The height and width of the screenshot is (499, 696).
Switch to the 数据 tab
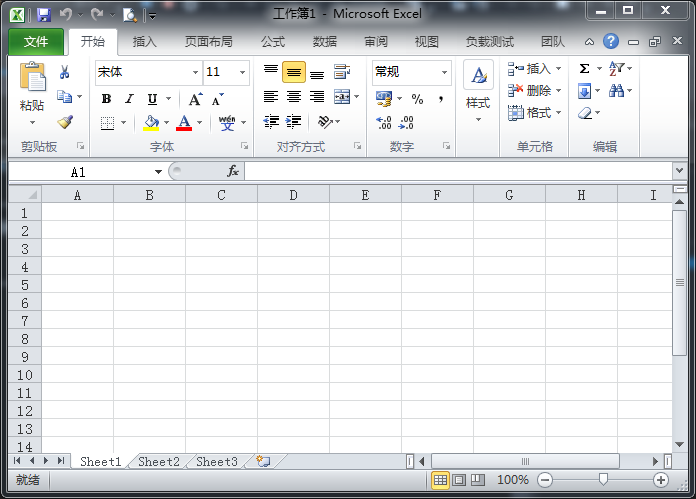[324, 42]
